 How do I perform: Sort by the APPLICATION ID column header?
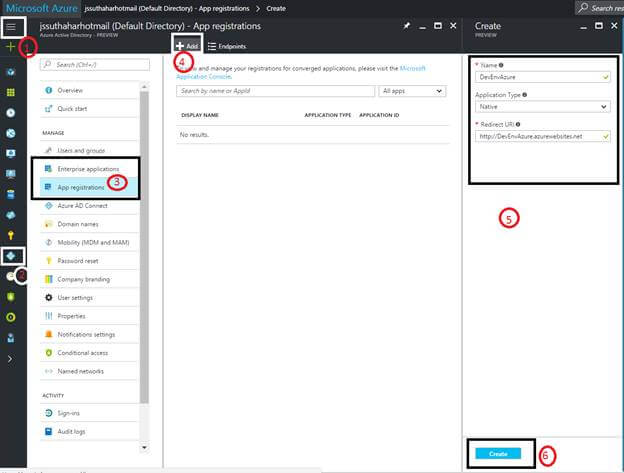tap(379, 115)
